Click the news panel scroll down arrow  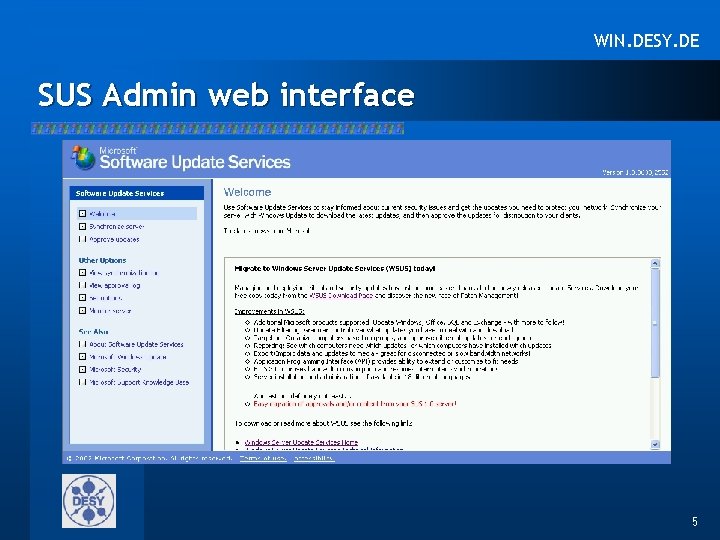[655, 444]
